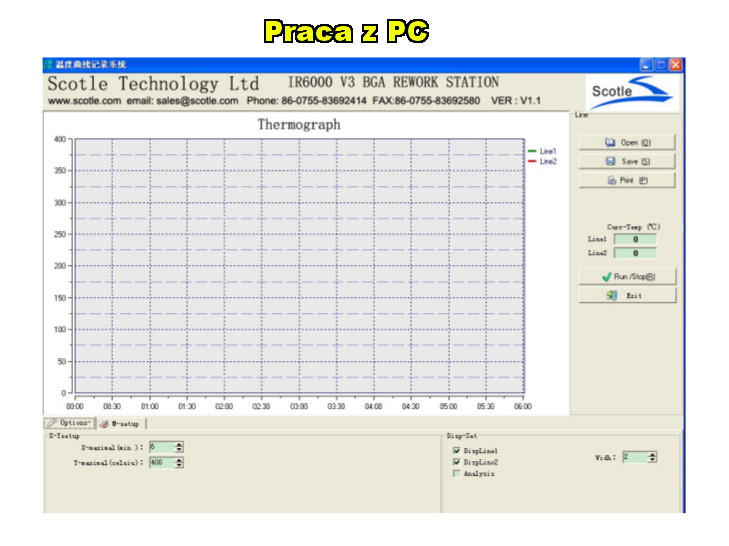Click the Line1 current temperature value
Viewport: 729px width, 546px height.
[x=636, y=239]
